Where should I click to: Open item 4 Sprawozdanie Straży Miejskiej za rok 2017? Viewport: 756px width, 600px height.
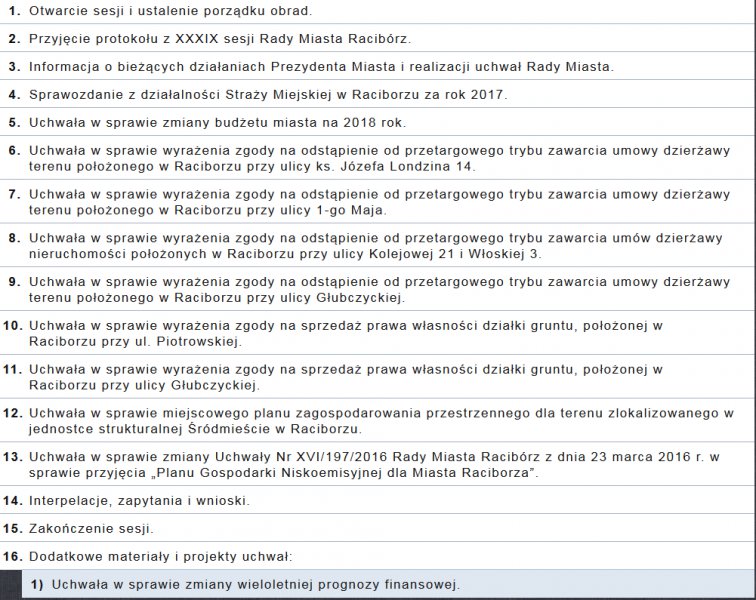(x=378, y=94)
